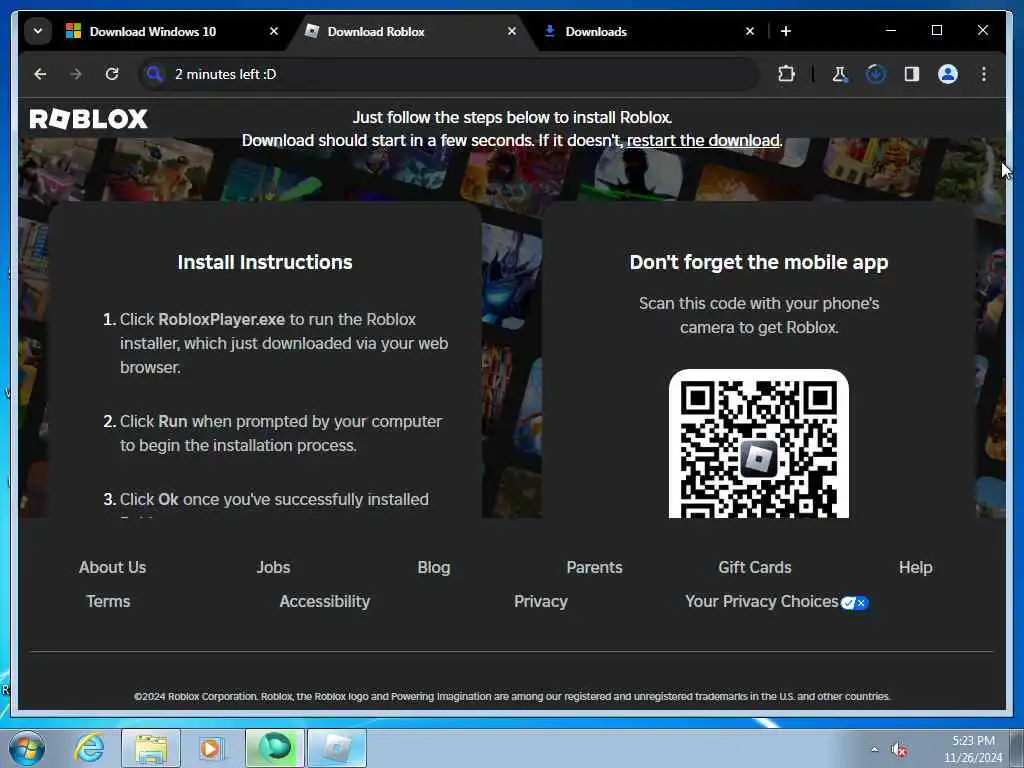Click the Don't forget the mobile app heading
The image size is (1024, 768).
click(759, 262)
